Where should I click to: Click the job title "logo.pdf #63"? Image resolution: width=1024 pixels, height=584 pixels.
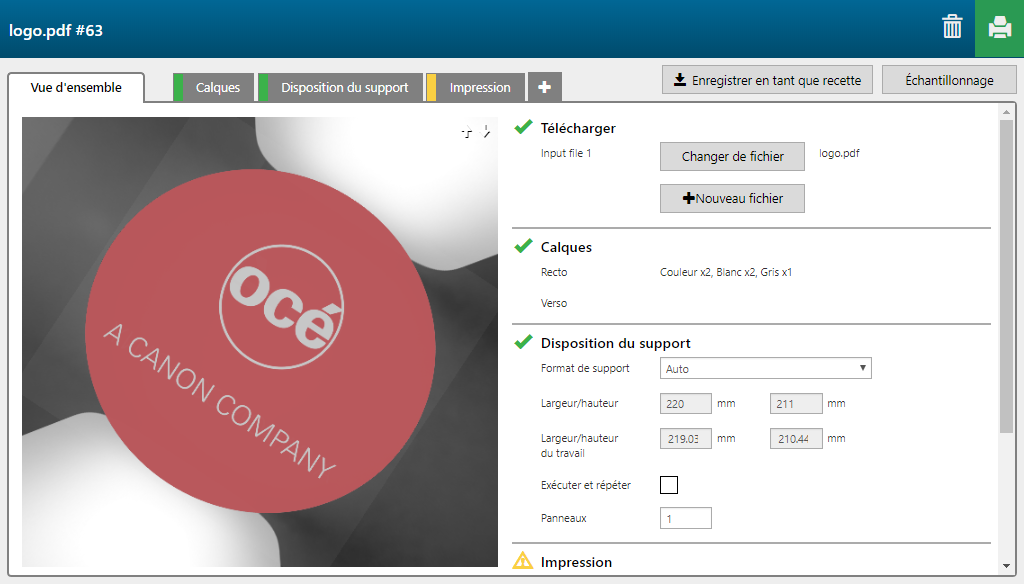coord(56,31)
